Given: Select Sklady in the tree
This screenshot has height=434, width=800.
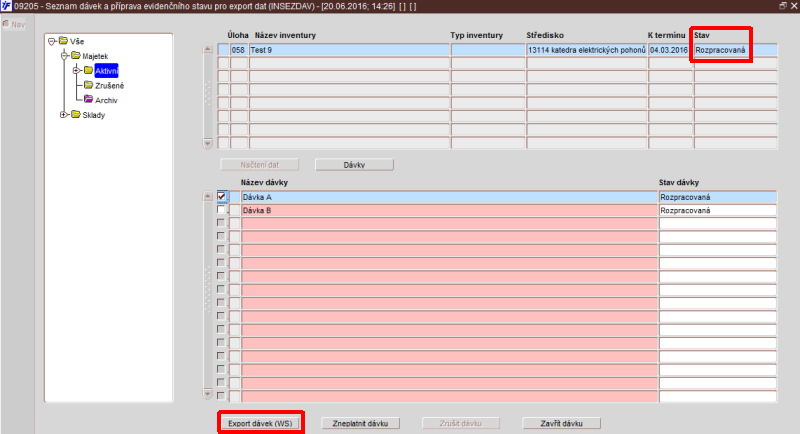Looking at the screenshot, I should click(x=93, y=115).
